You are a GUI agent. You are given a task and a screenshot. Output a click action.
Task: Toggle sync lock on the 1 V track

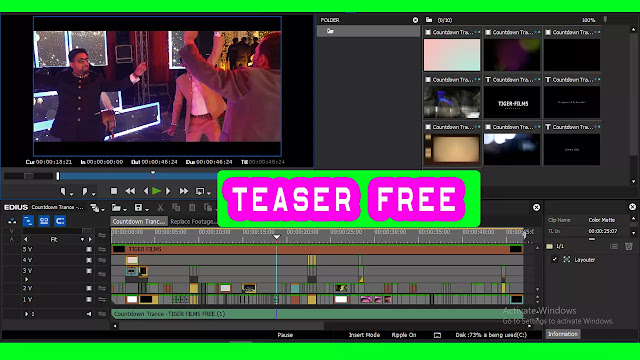point(102,299)
